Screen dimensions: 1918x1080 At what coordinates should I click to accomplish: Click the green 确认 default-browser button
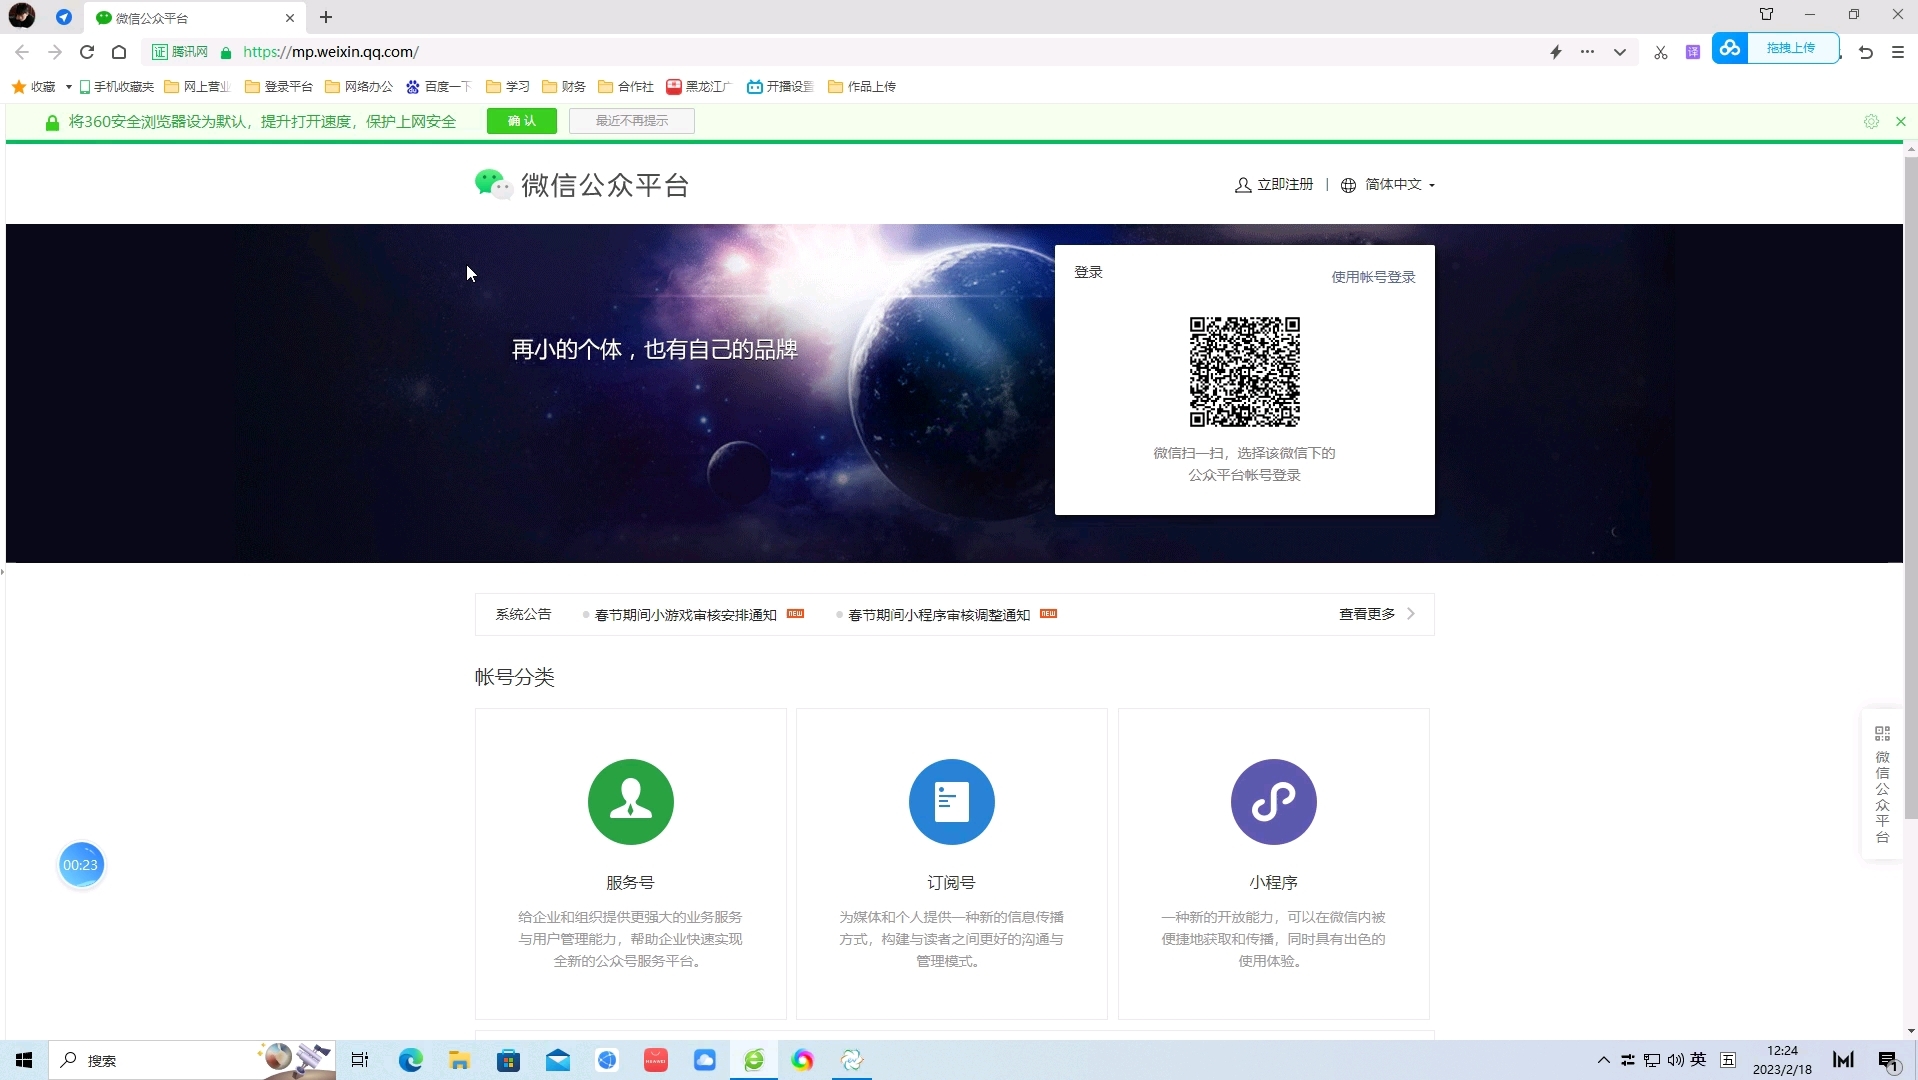coord(522,121)
